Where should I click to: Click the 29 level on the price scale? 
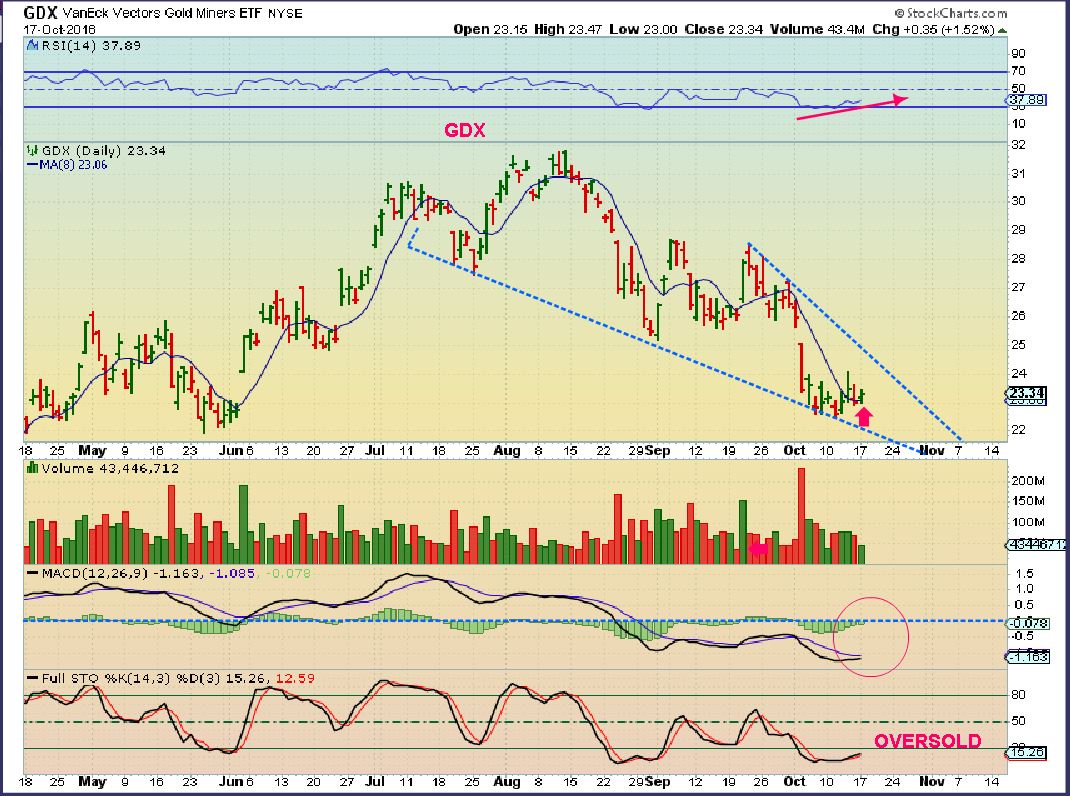click(x=1018, y=230)
